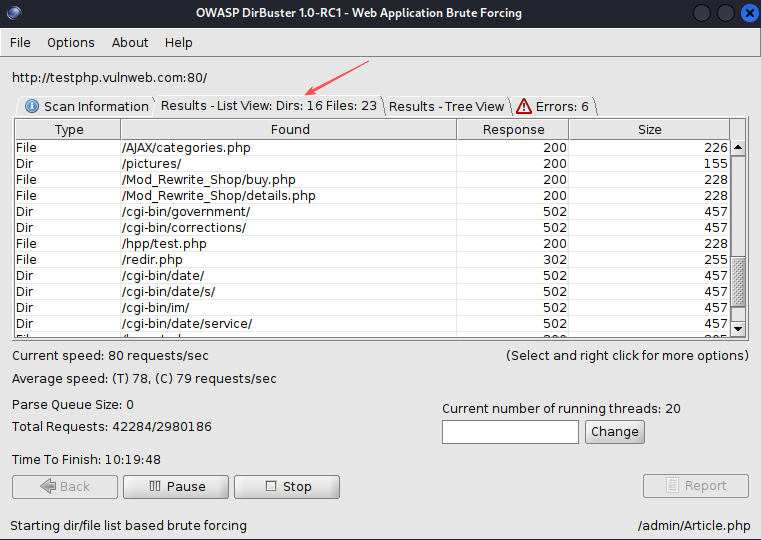Sort results by the Found column header
This screenshot has width=761, height=540.
click(x=289, y=130)
